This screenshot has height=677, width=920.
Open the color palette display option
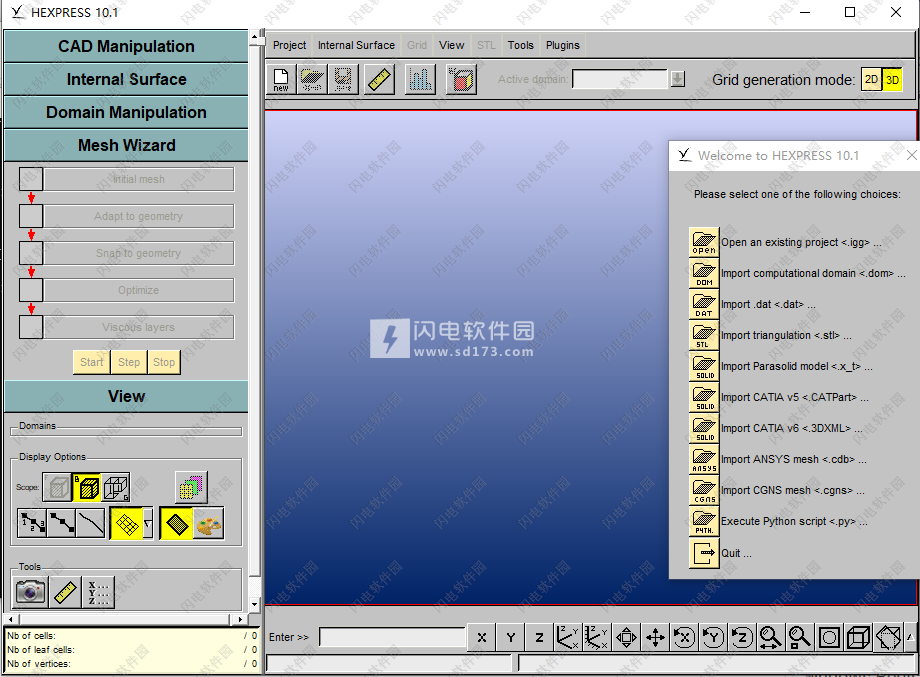click(x=209, y=523)
